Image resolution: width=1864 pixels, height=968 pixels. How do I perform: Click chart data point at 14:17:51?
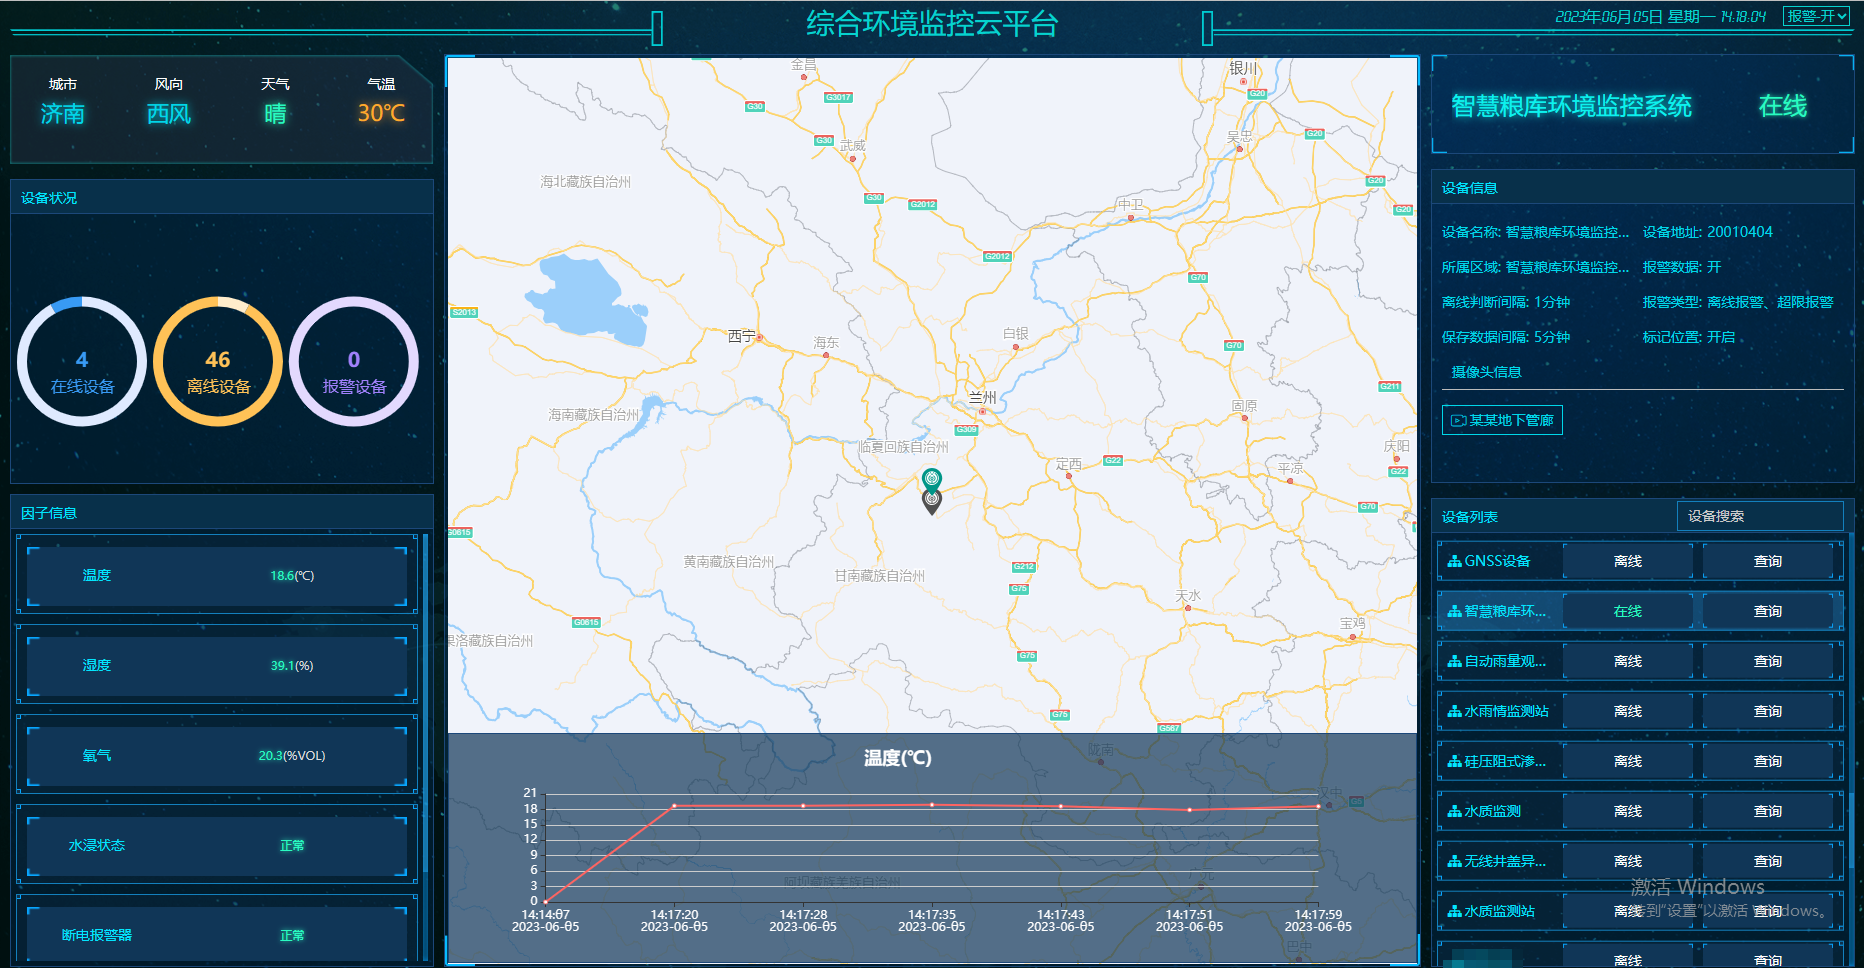pyautogui.click(x=1189, y=809)
